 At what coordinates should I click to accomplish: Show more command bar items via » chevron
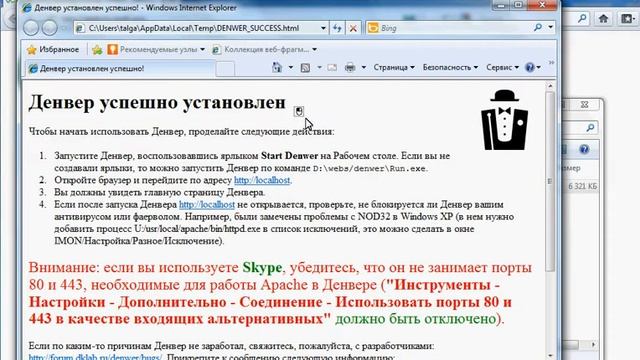551,62
